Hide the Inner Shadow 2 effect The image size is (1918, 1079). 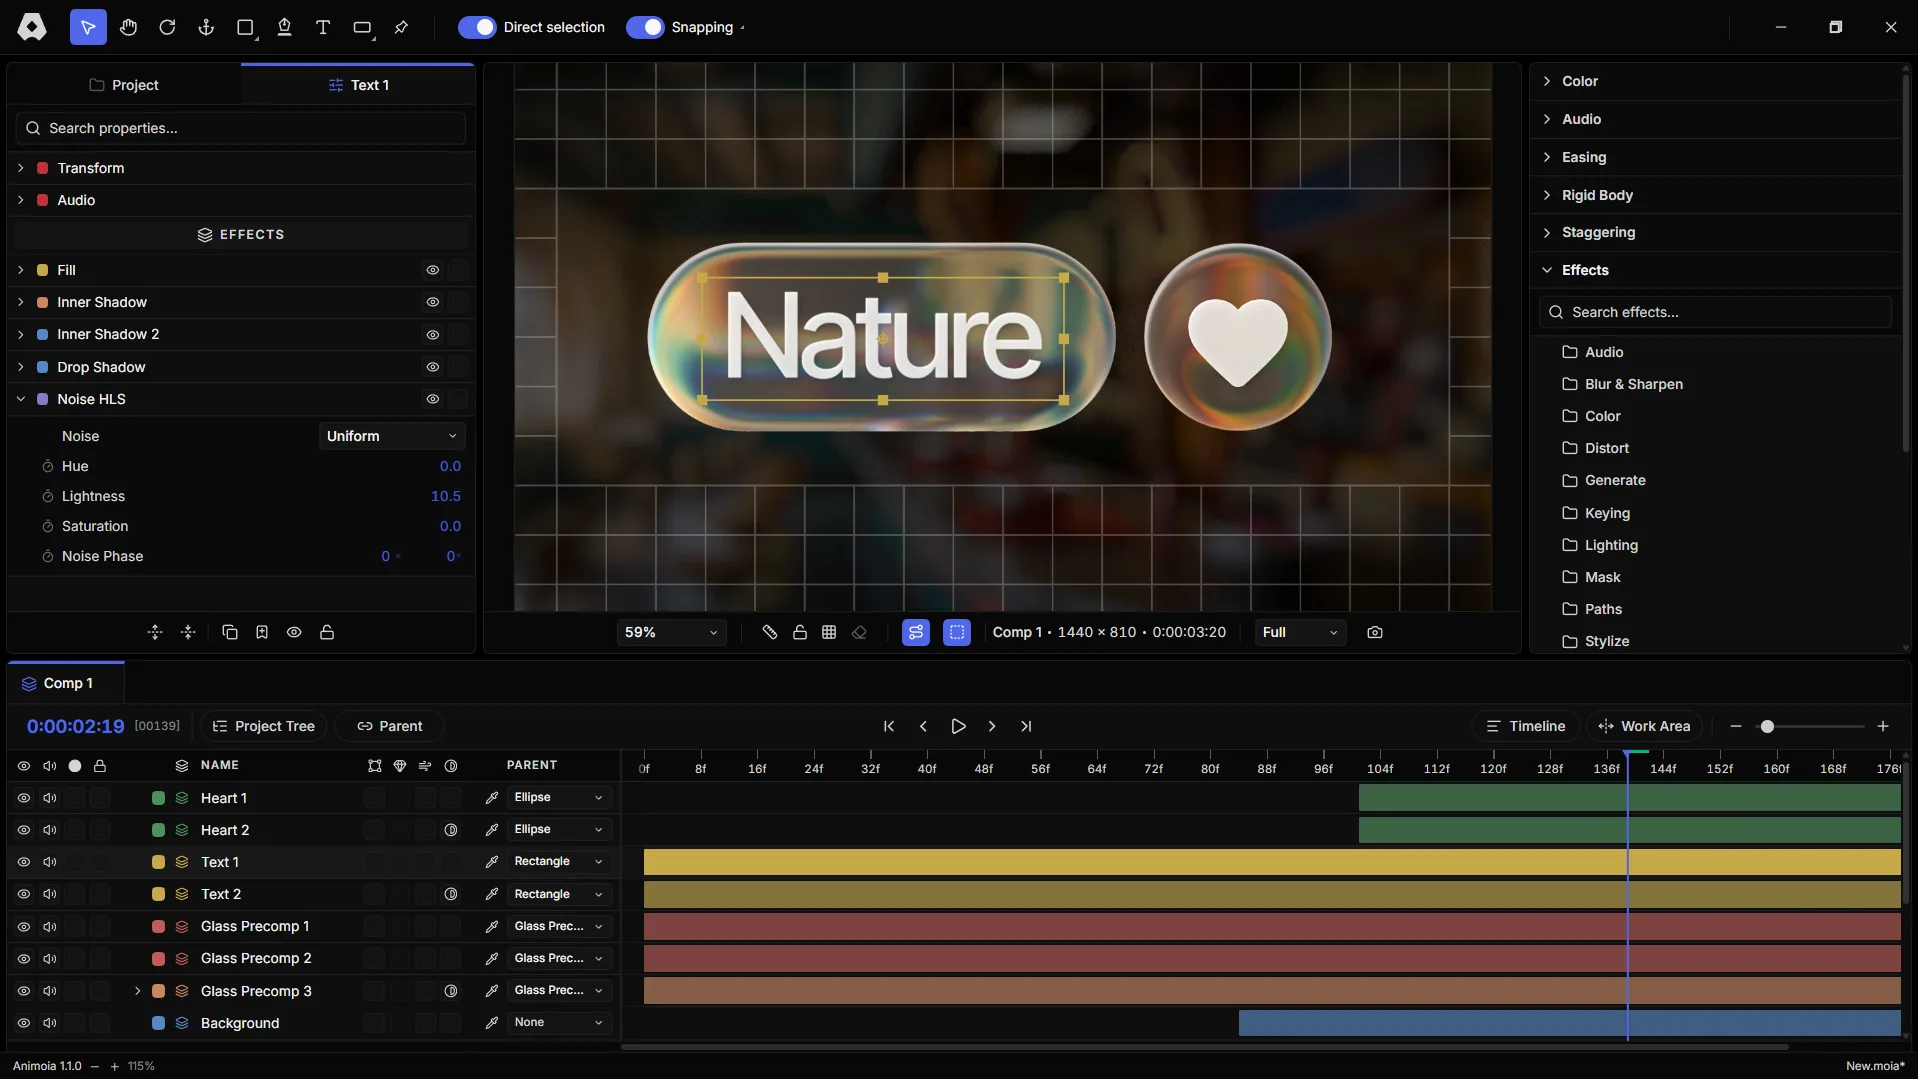[x=433, y=335]
